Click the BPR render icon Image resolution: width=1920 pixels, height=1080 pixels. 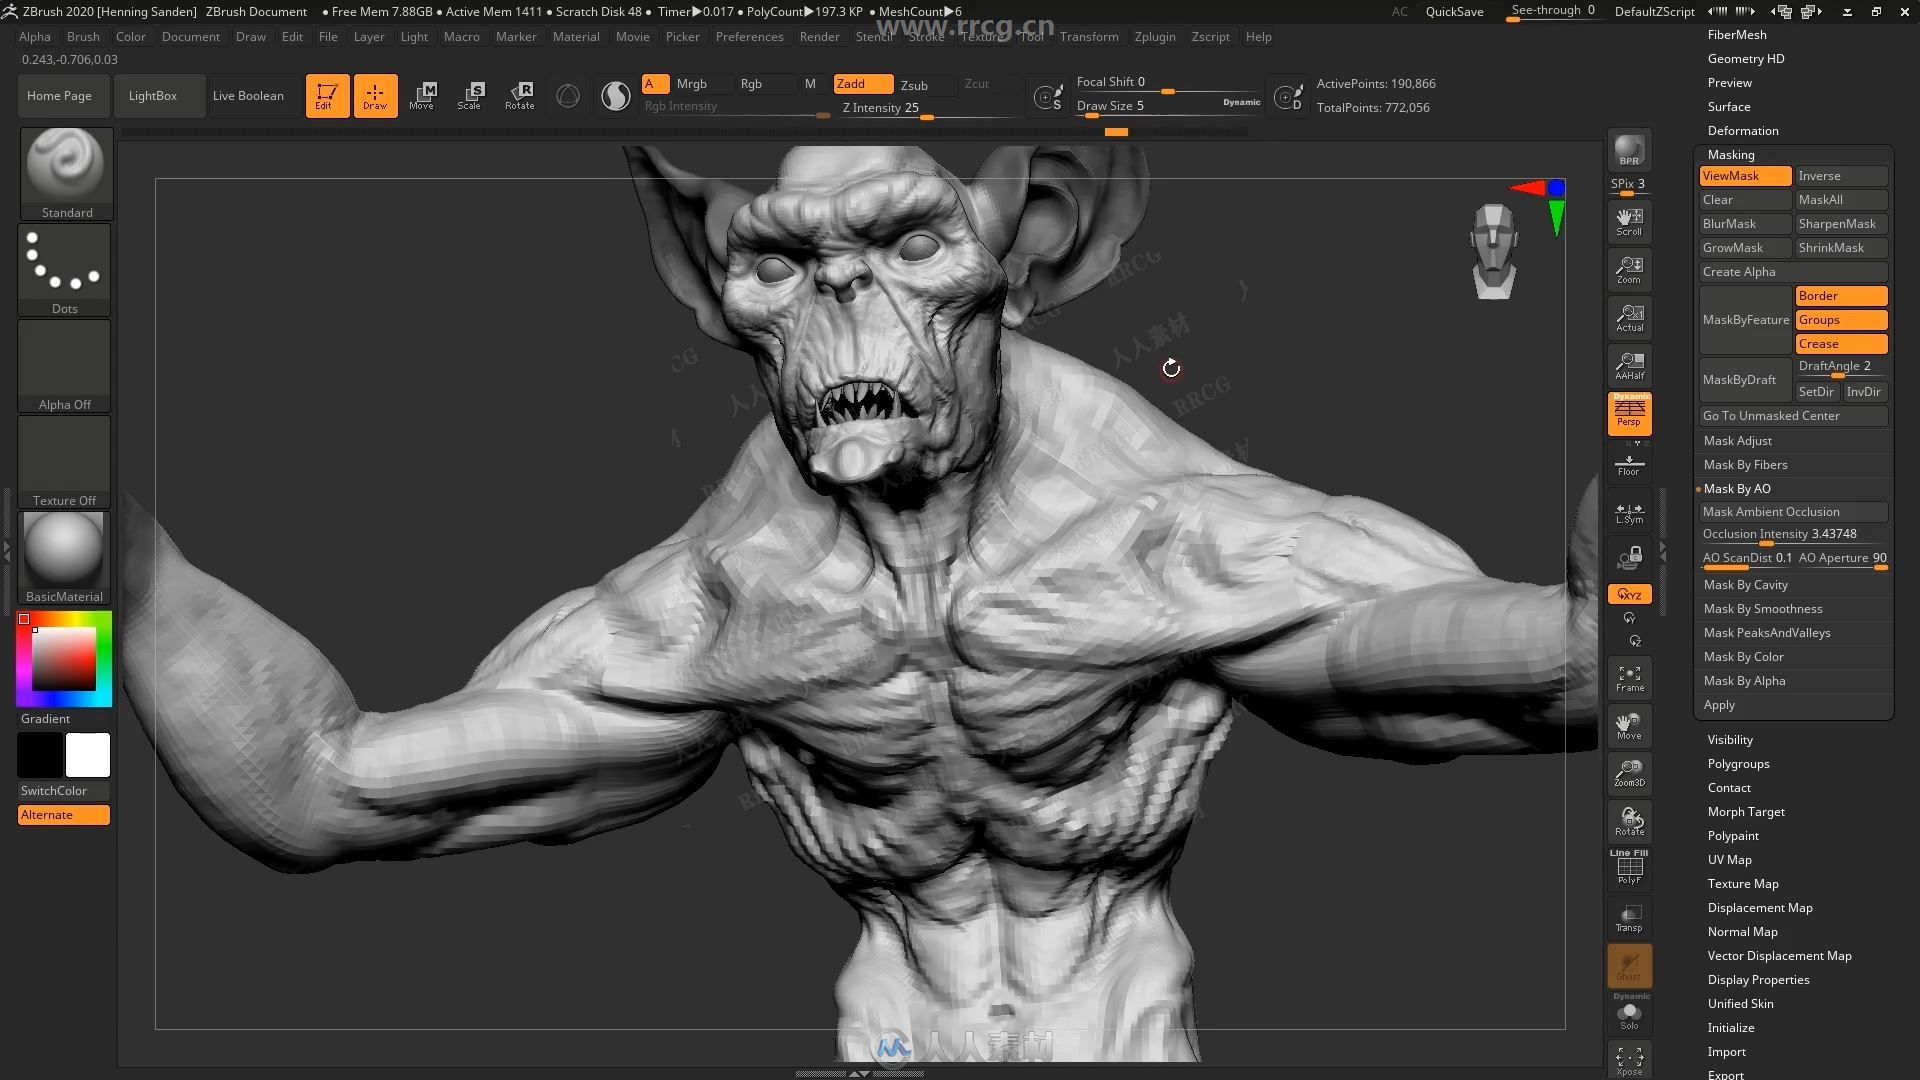[1629, 151]
